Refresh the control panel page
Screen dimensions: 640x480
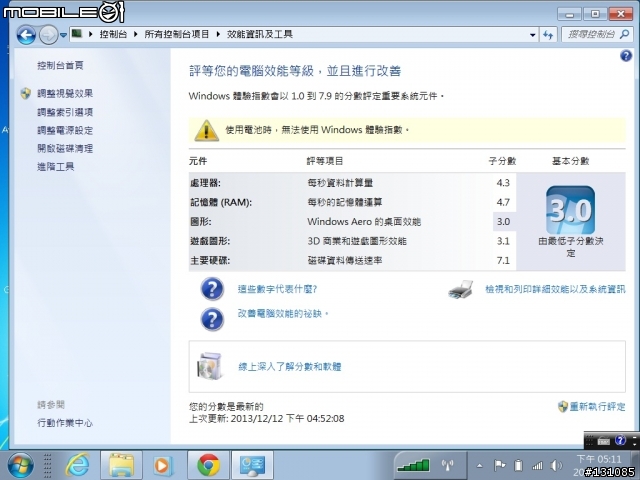[x=548, y=35]
